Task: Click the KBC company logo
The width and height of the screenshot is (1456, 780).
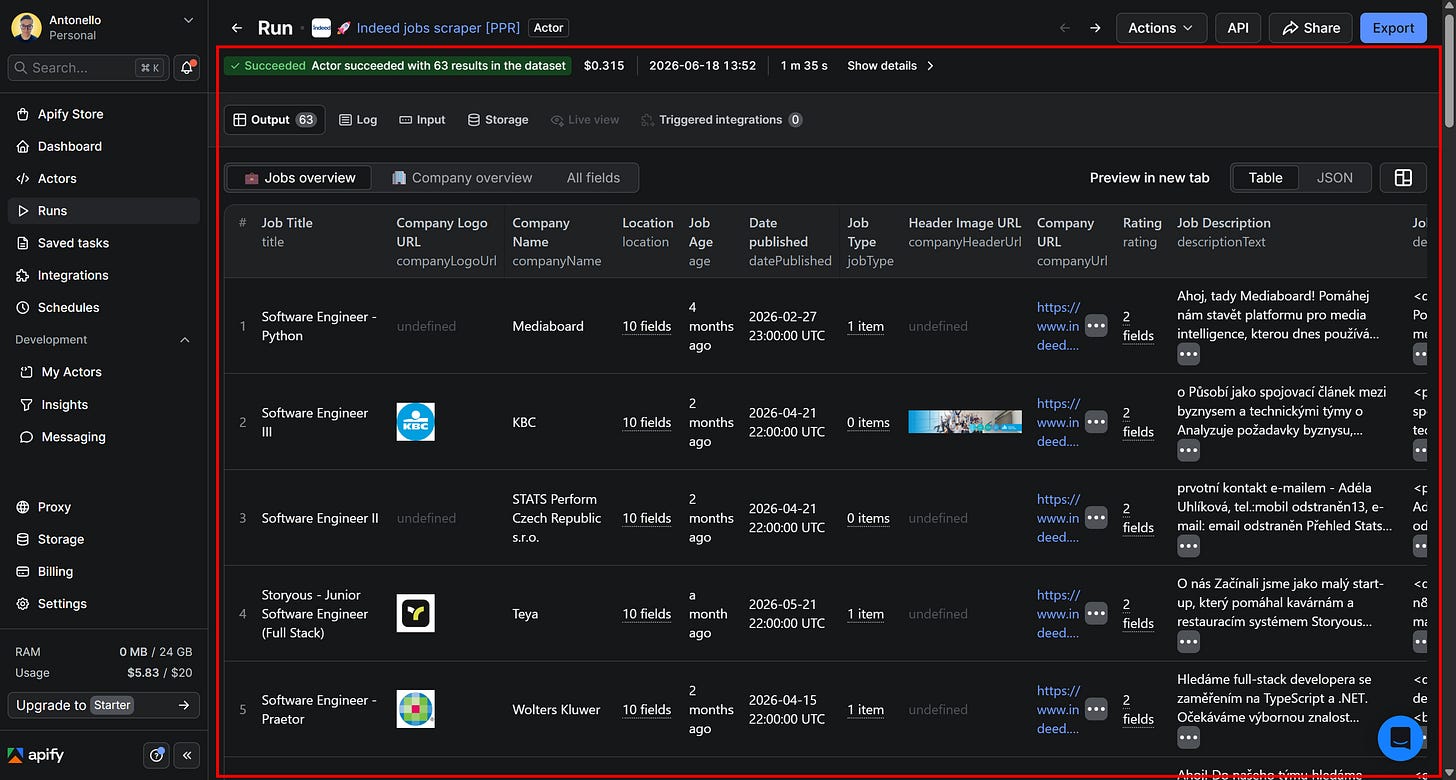Action: 415,422
